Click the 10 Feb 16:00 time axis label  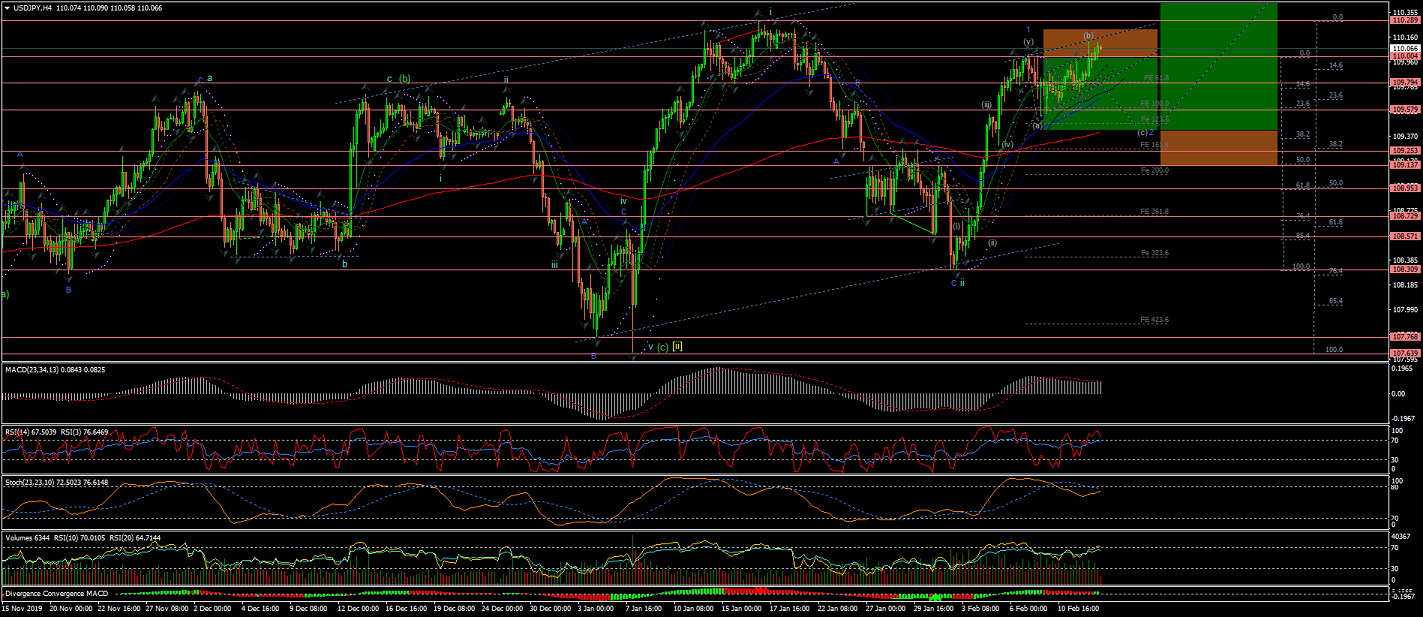1076,607
